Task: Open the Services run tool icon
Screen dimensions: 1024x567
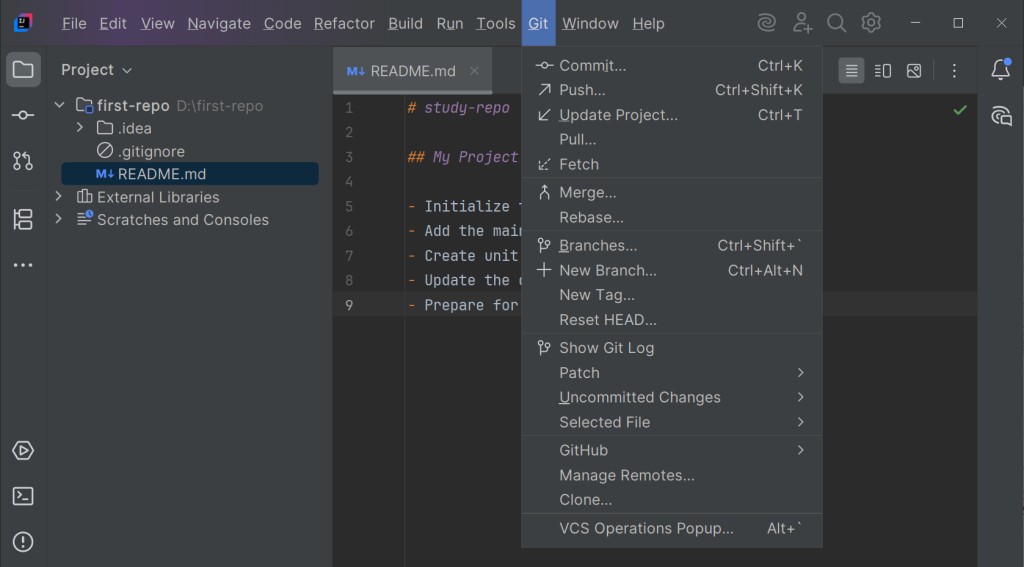Action: (x=23, y=451)
